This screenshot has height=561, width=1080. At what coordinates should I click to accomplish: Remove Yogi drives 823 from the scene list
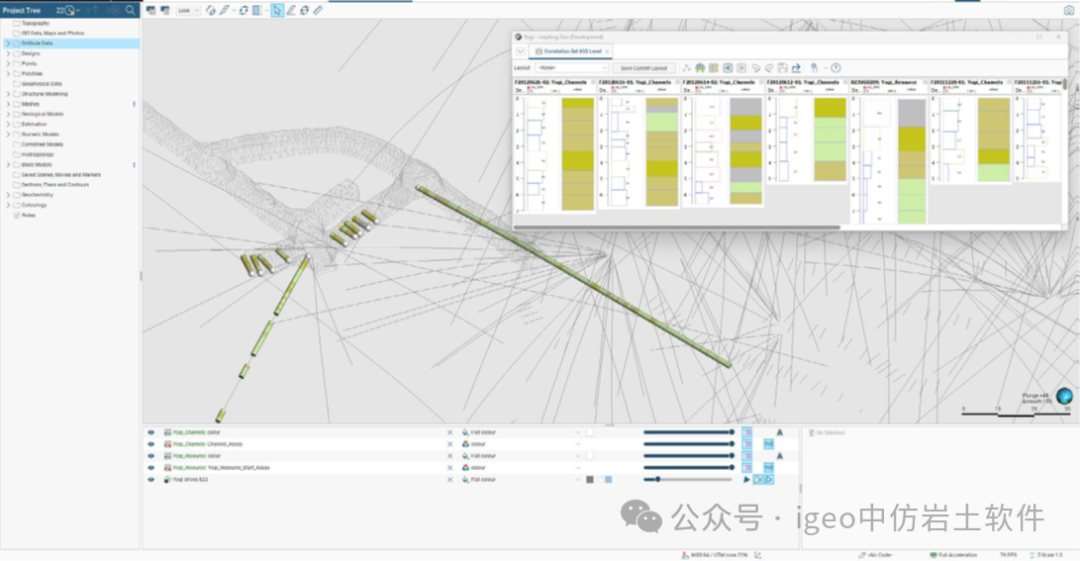click(450, 480)
